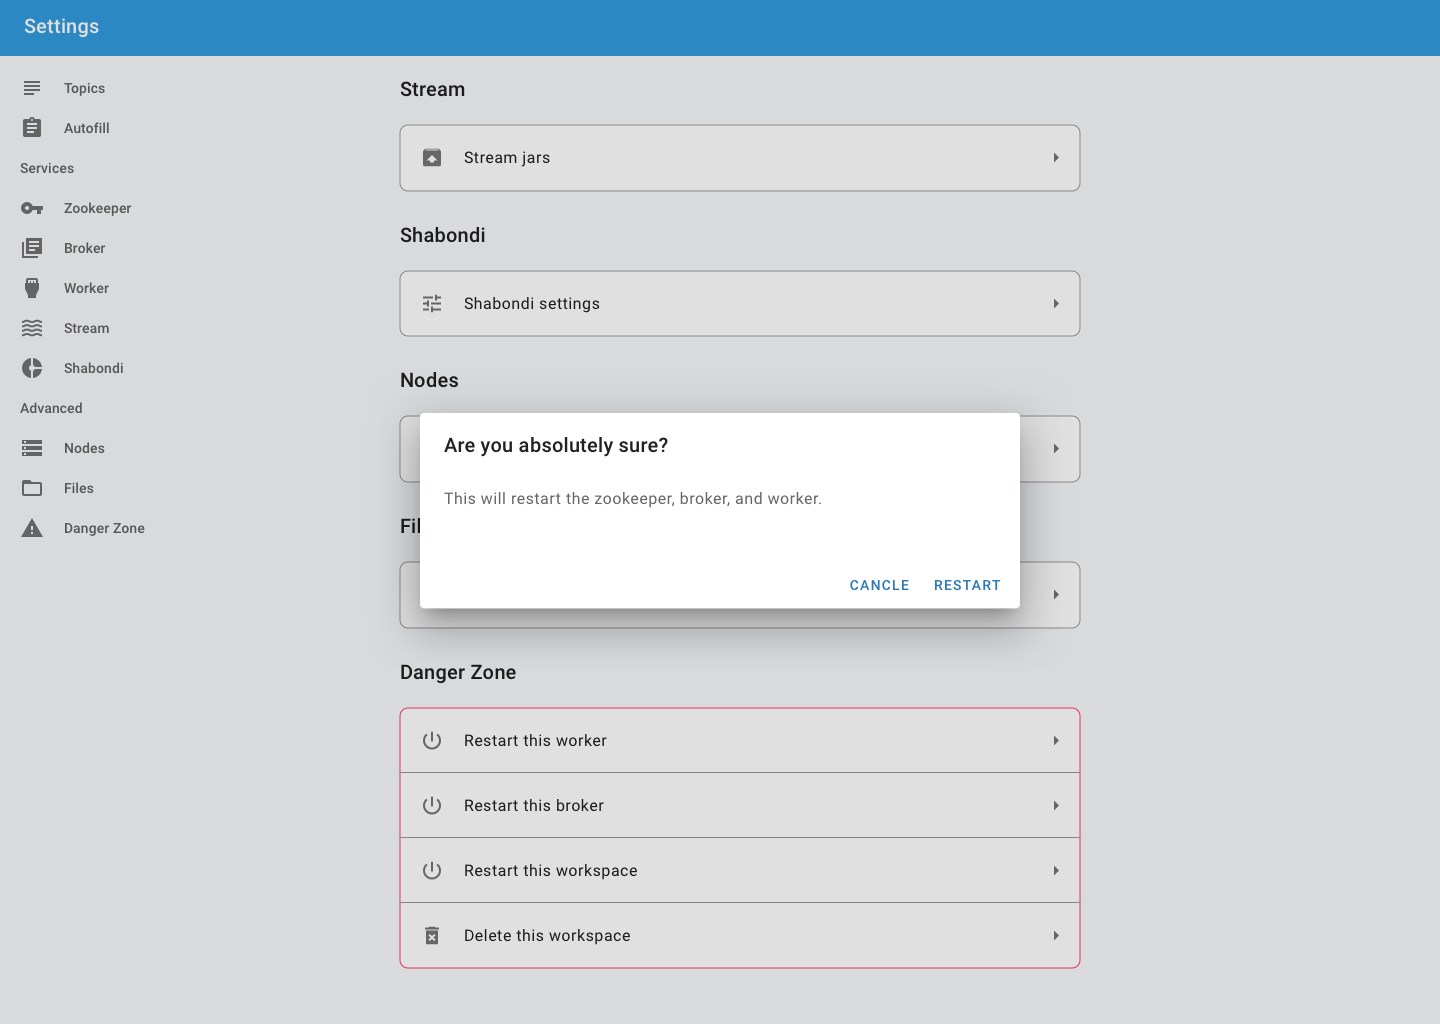Click the Stream section heading

coord(432,89)
